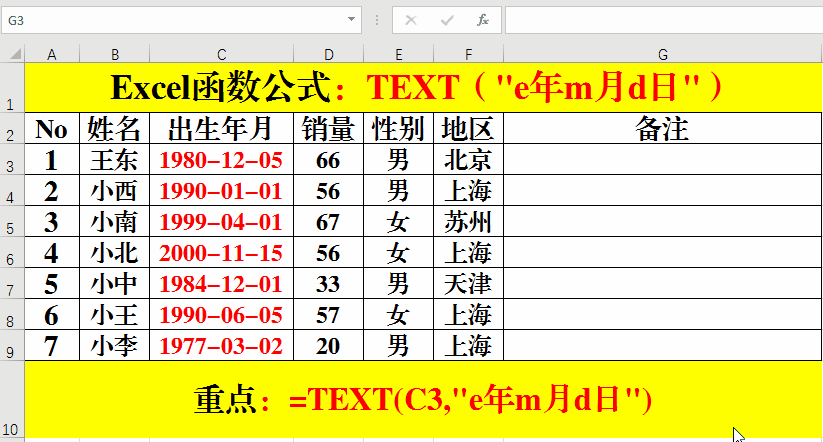Click the empty 备注 cell in 王东's row

[x=662, y=159]
